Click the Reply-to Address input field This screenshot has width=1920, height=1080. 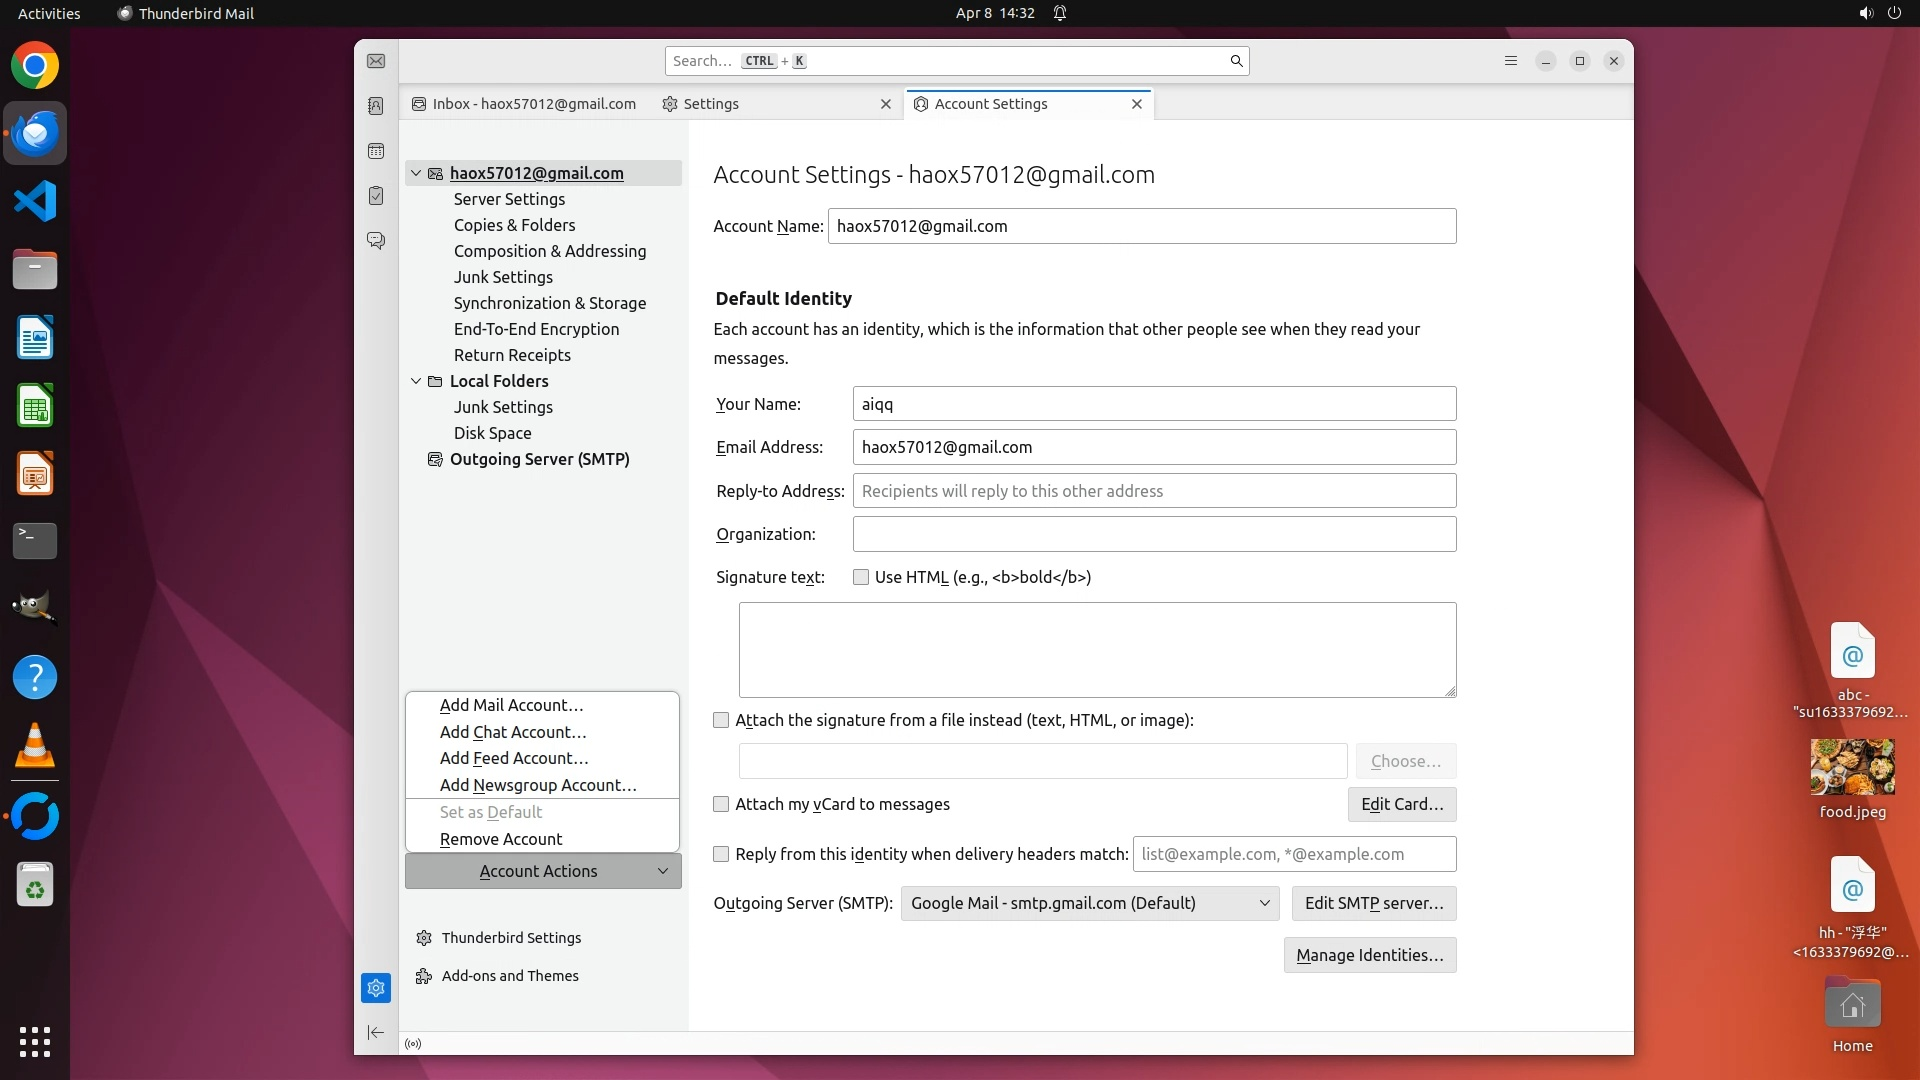(x=1154, y=491)
